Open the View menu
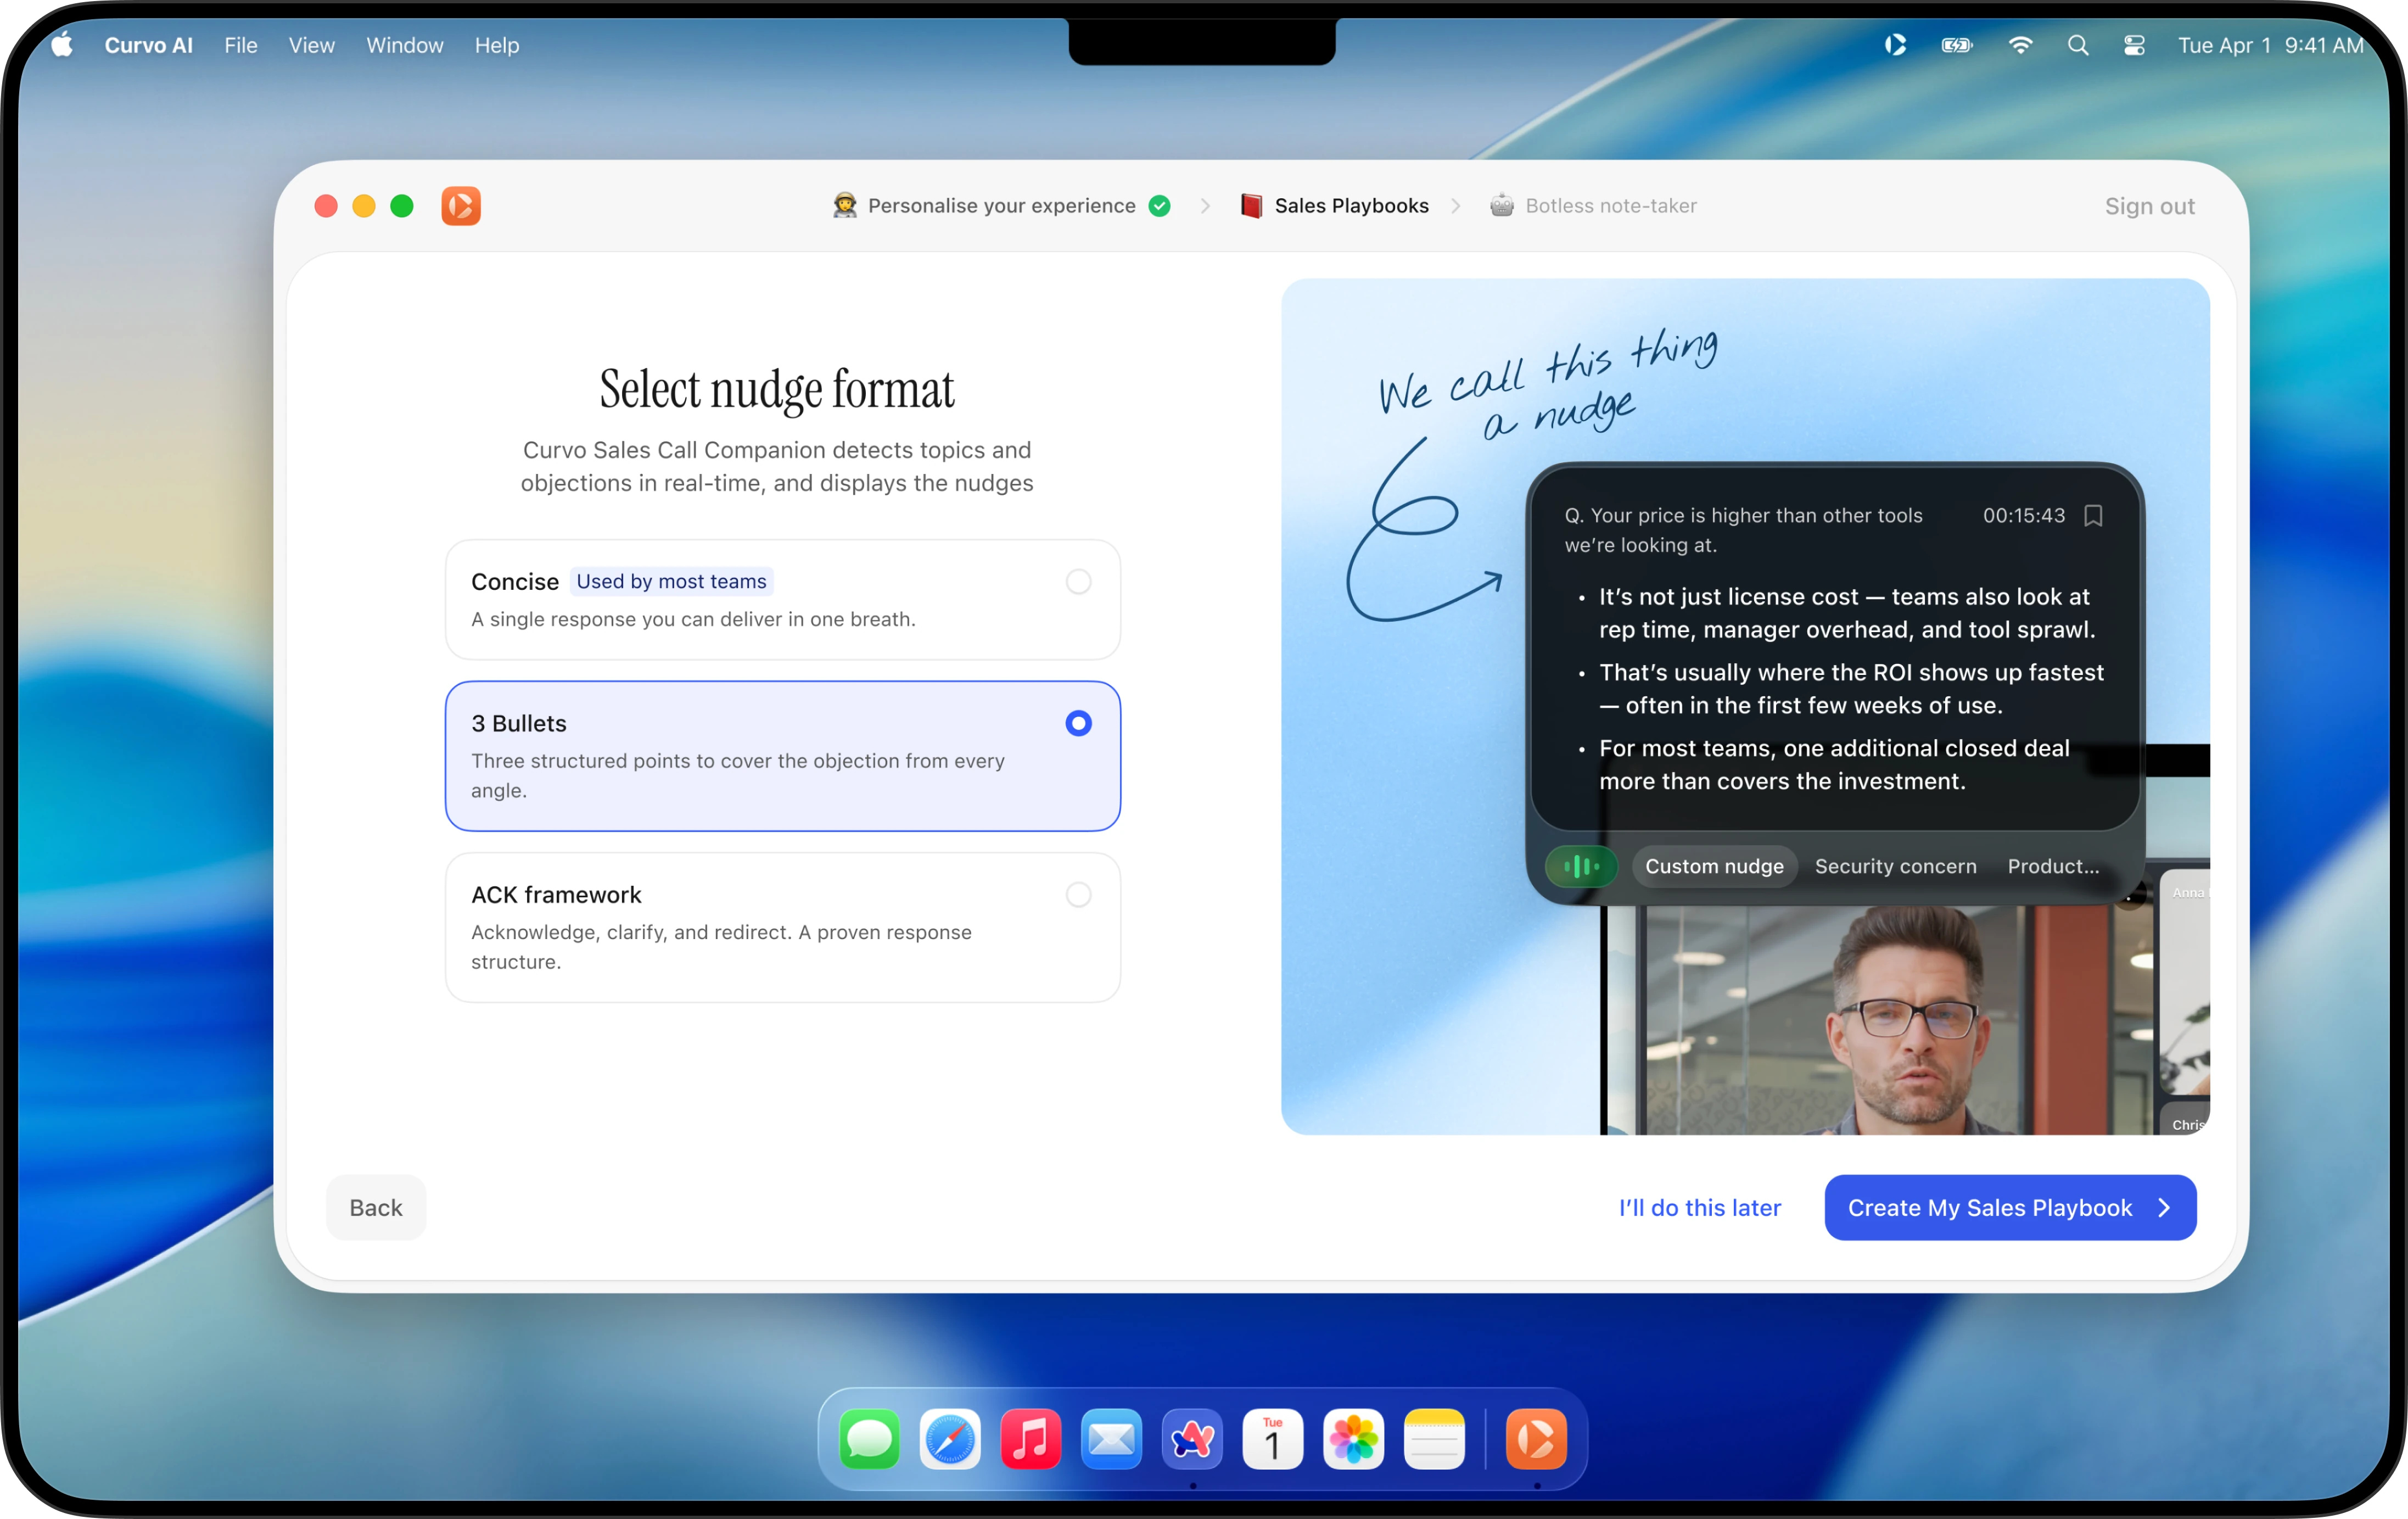The image size is (2408, 1519). click(312, 45)
